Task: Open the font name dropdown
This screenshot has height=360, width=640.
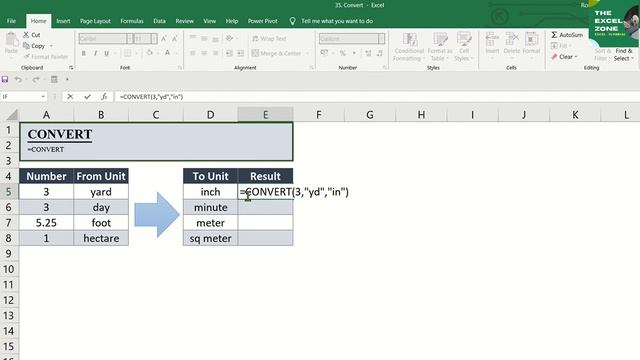Action: pos(129,39)
